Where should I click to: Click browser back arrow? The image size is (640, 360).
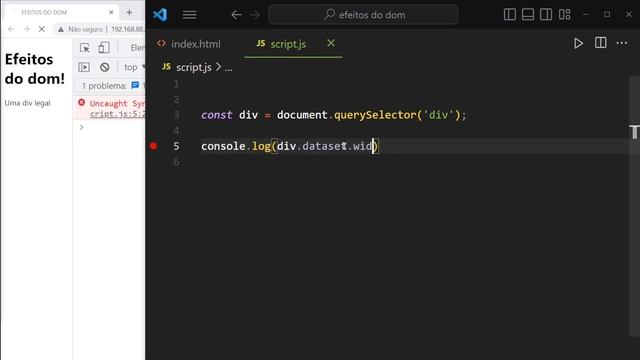click(11, 29)
